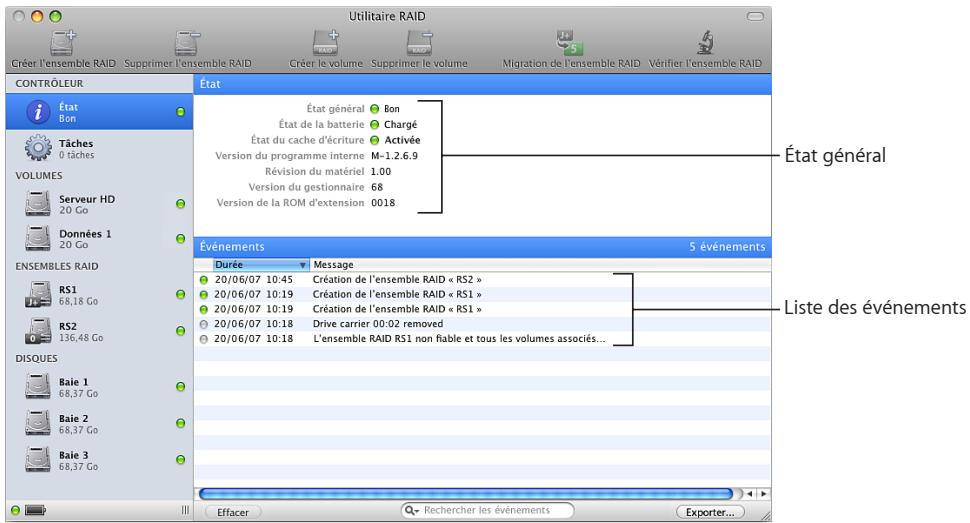Select RS2 RAID set icon
Viewport: 970px width, 523px height.
(x=38, y=331)
